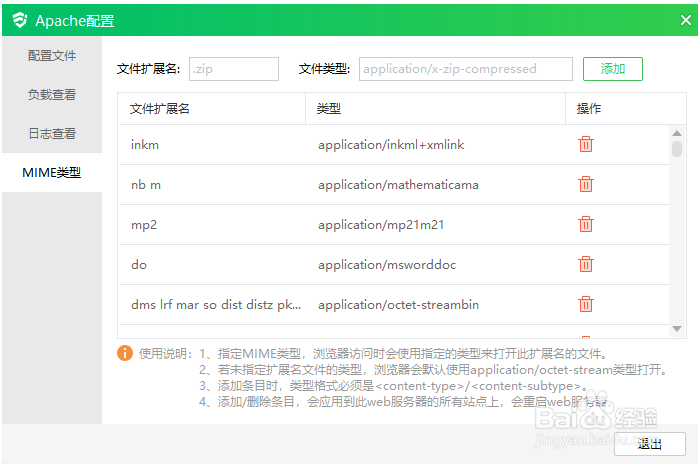Delete the octet-streambin entry

pos(586,305)
